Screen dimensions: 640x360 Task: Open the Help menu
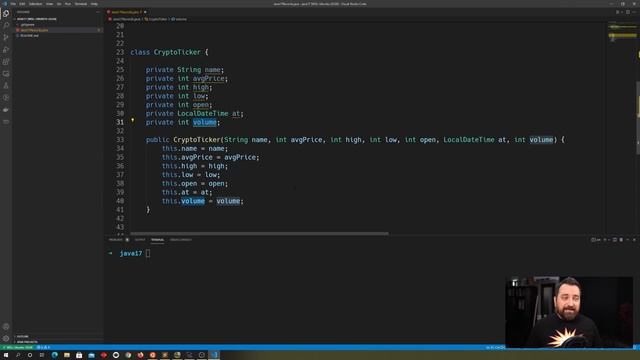click(x=94, y=4)
